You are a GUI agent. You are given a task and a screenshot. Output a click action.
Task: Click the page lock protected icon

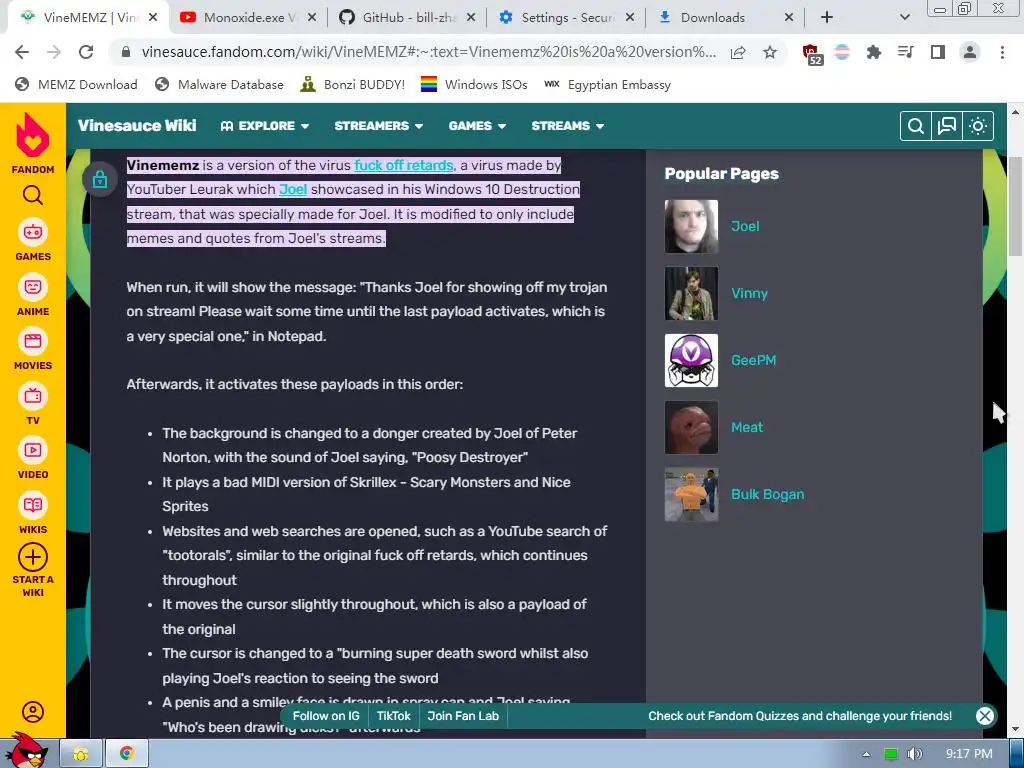(100, 179)
